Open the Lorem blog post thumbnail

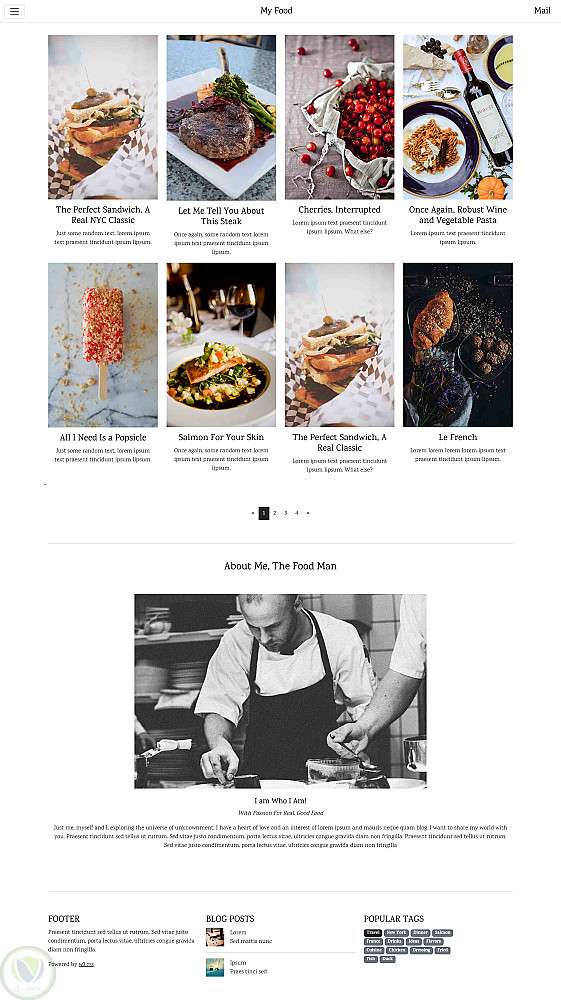[215, 937]
